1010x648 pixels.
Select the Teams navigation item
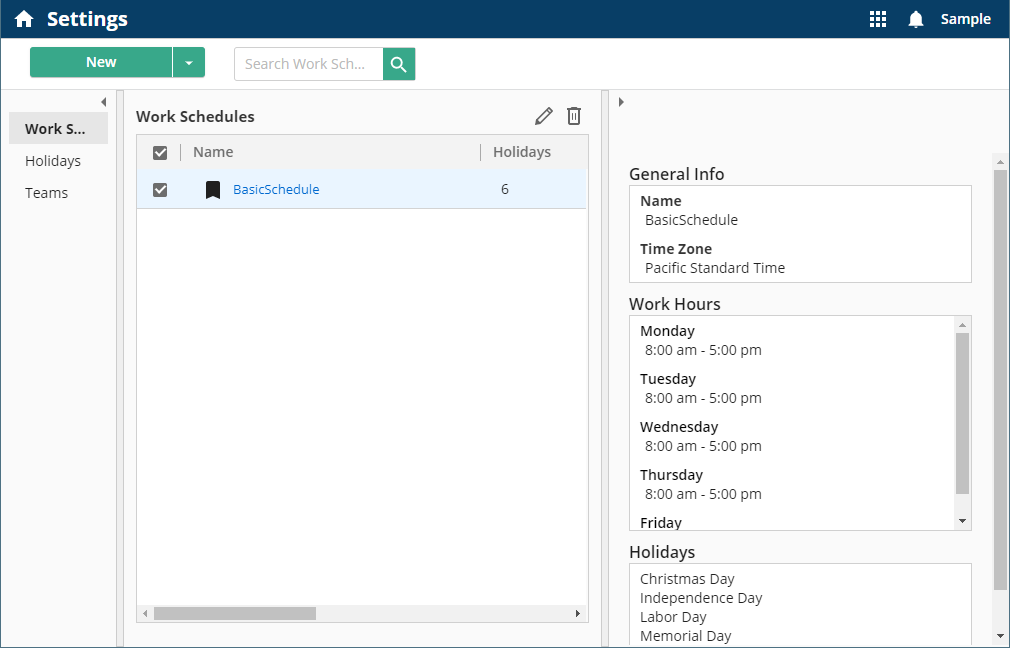[x=47, y=193]
